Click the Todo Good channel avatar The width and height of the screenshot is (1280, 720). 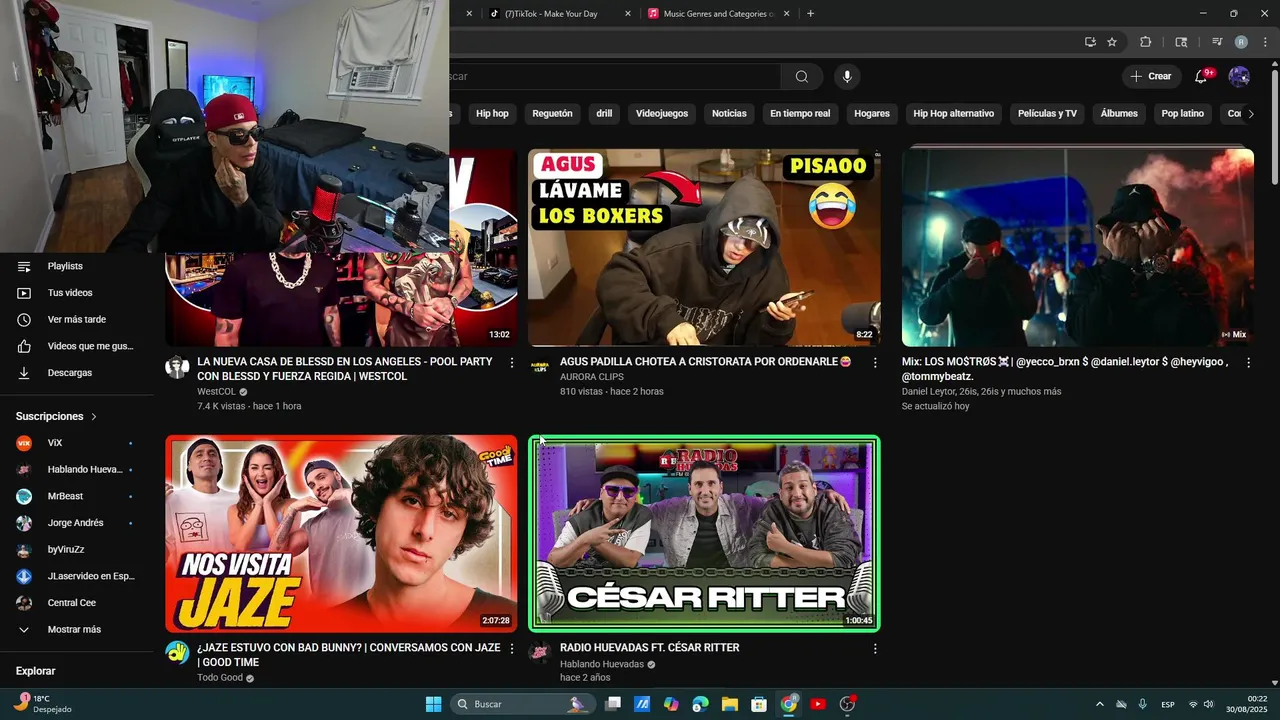click(x=177, y=653)
